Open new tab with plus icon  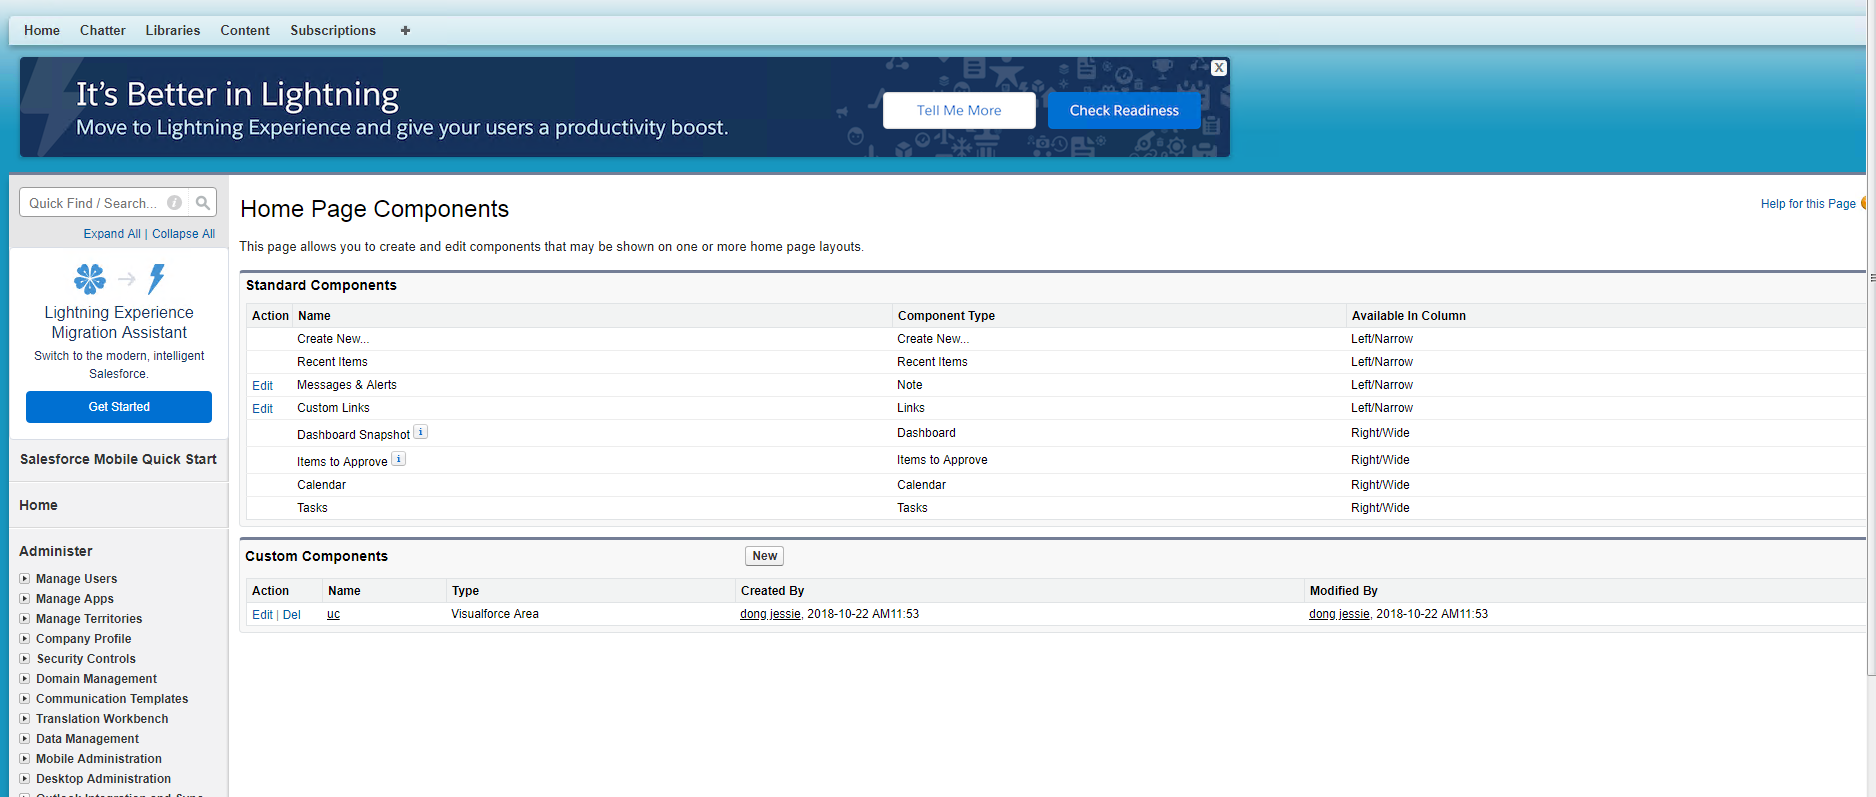coord(405,30)
